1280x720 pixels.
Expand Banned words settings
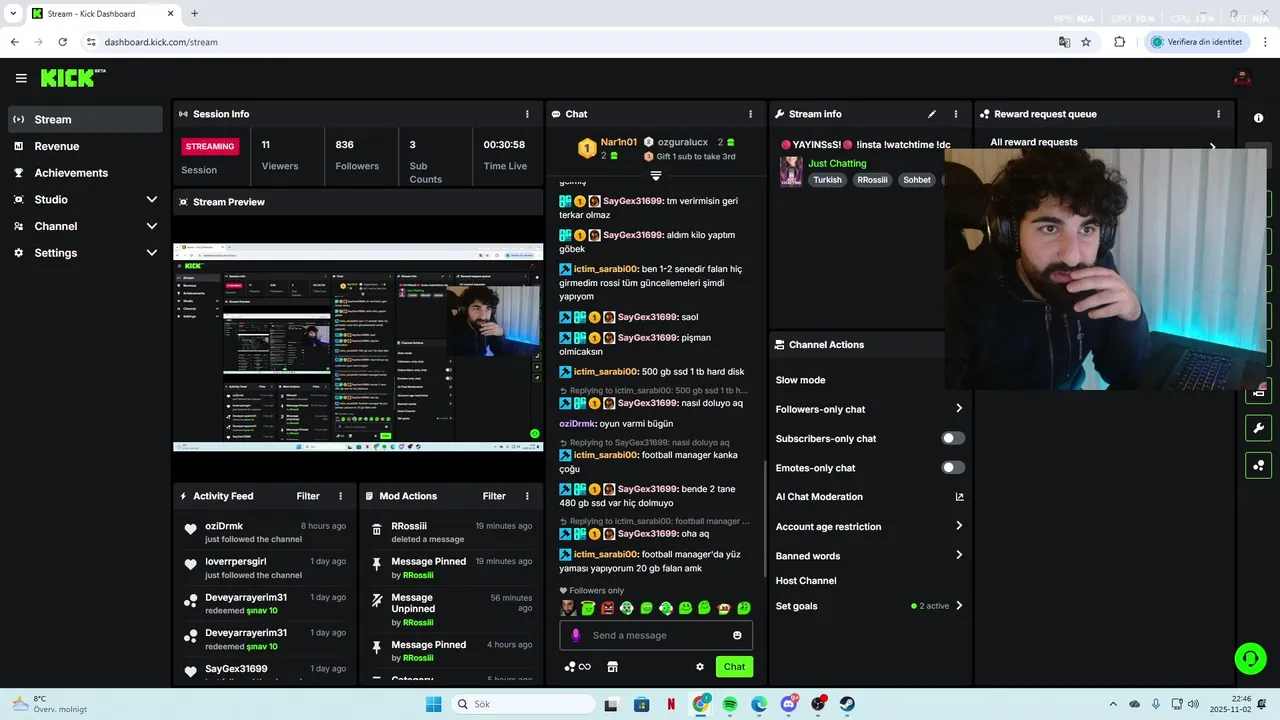[x=958, y=555]
